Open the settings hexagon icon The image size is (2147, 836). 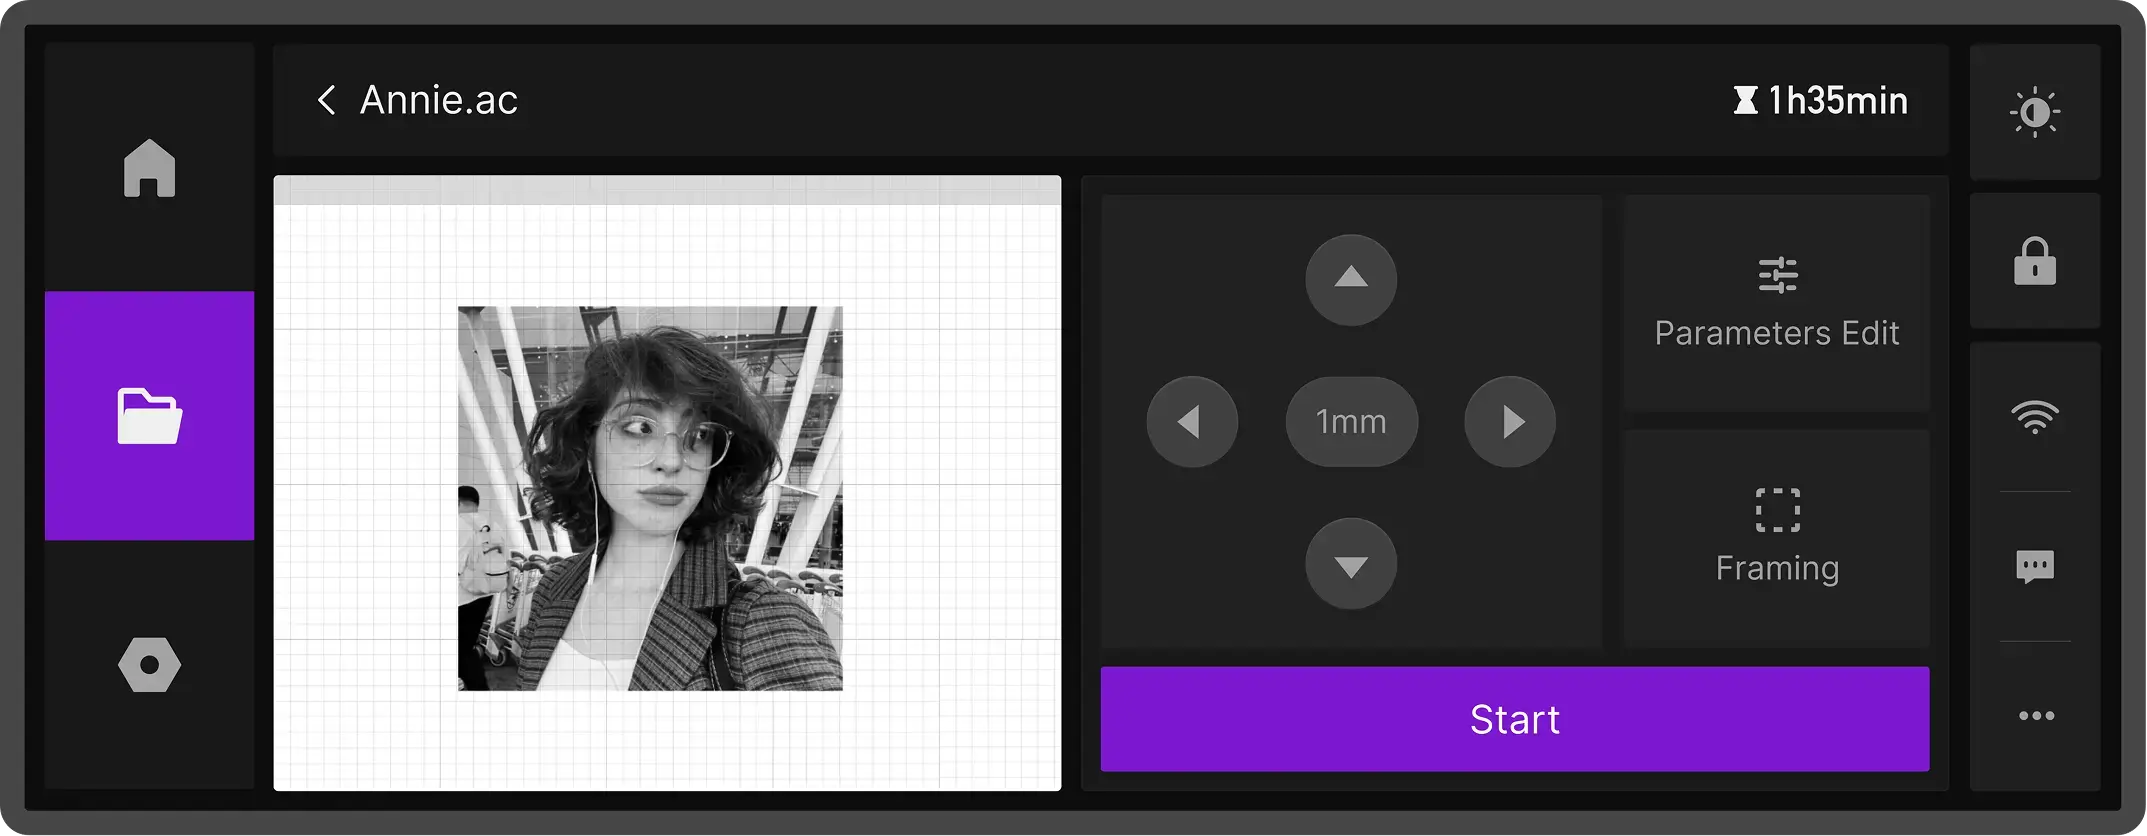click(149, 665)
